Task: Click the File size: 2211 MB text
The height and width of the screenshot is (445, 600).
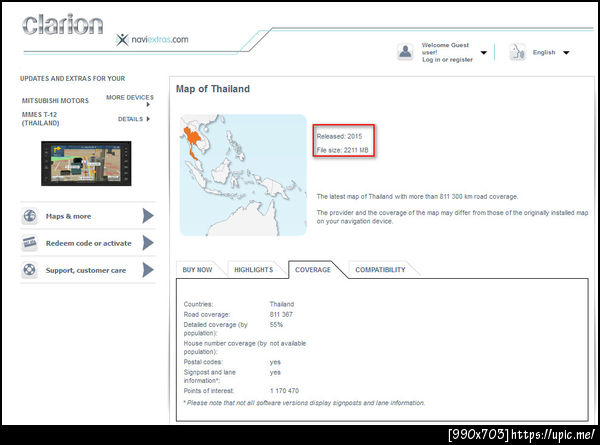Action: 342,150
